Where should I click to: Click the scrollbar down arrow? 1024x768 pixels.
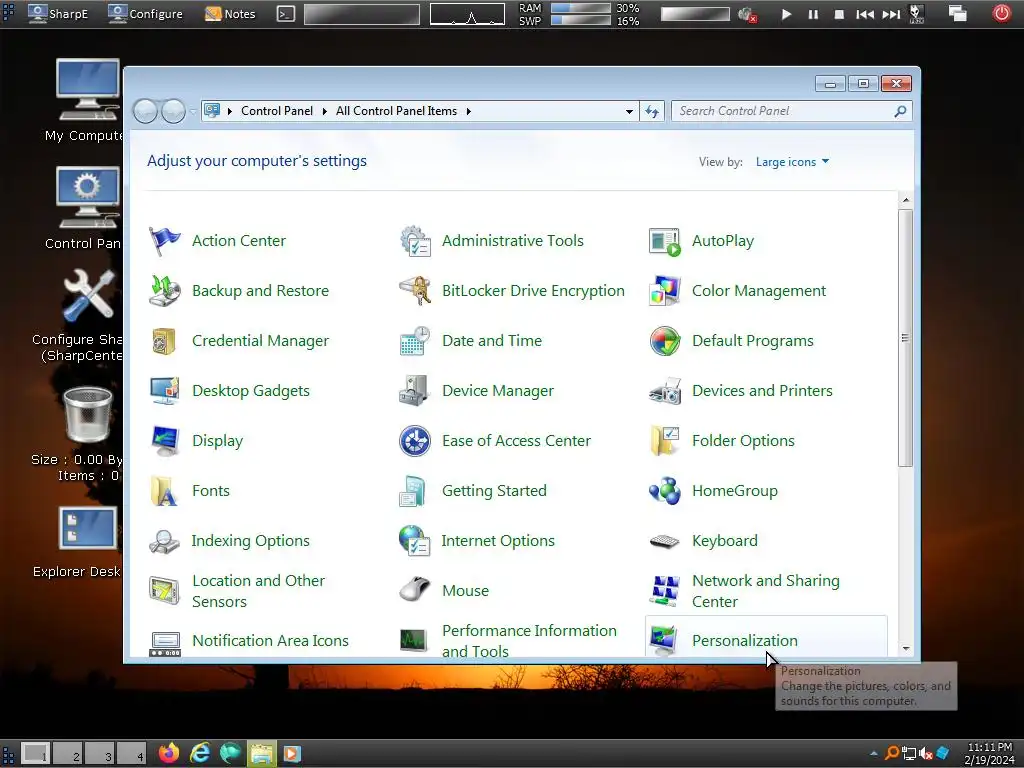pyautogui.click(x=905, y=648)
